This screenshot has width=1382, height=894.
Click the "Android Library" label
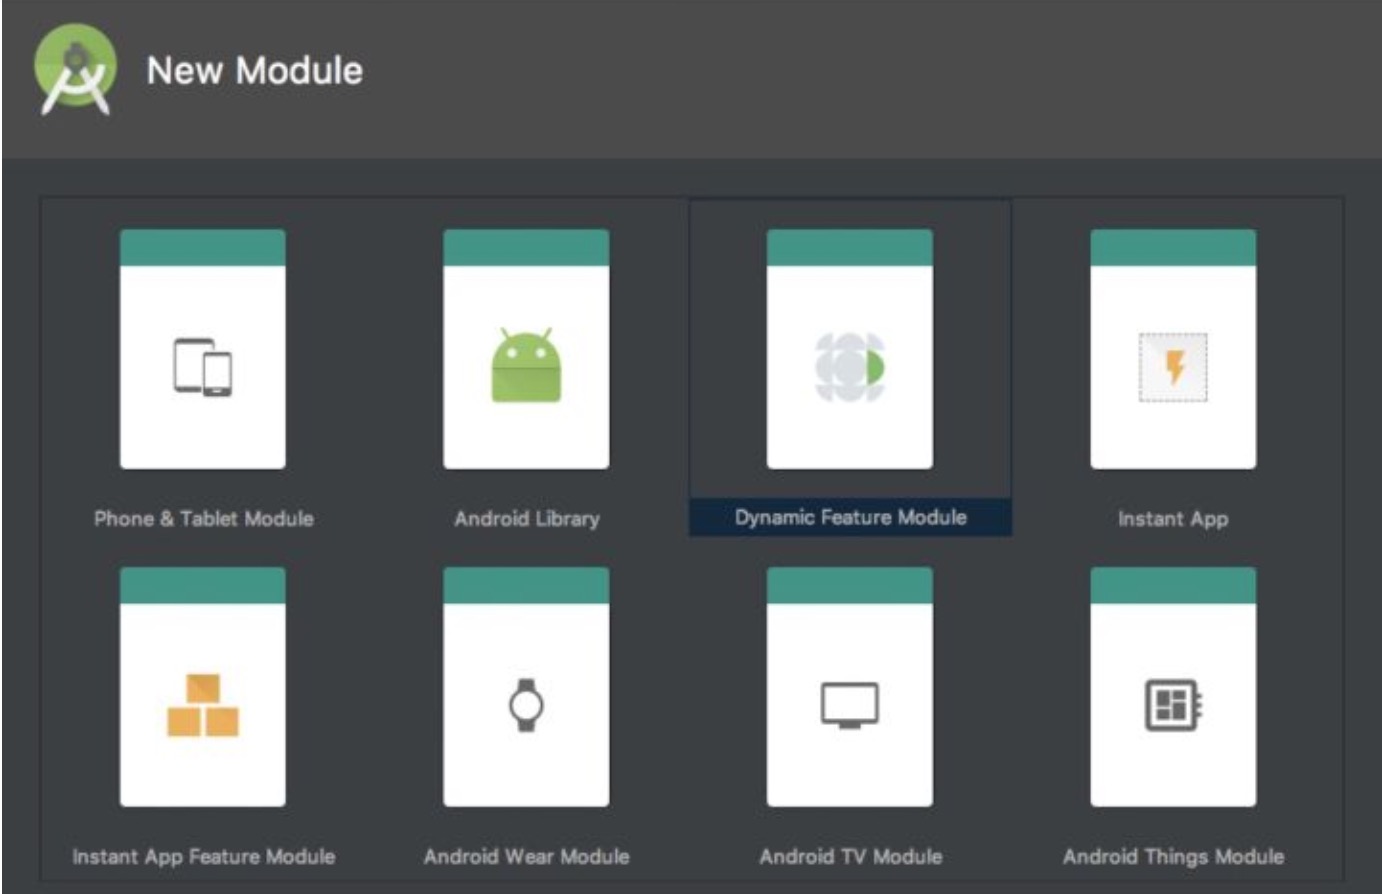[527, 518]
